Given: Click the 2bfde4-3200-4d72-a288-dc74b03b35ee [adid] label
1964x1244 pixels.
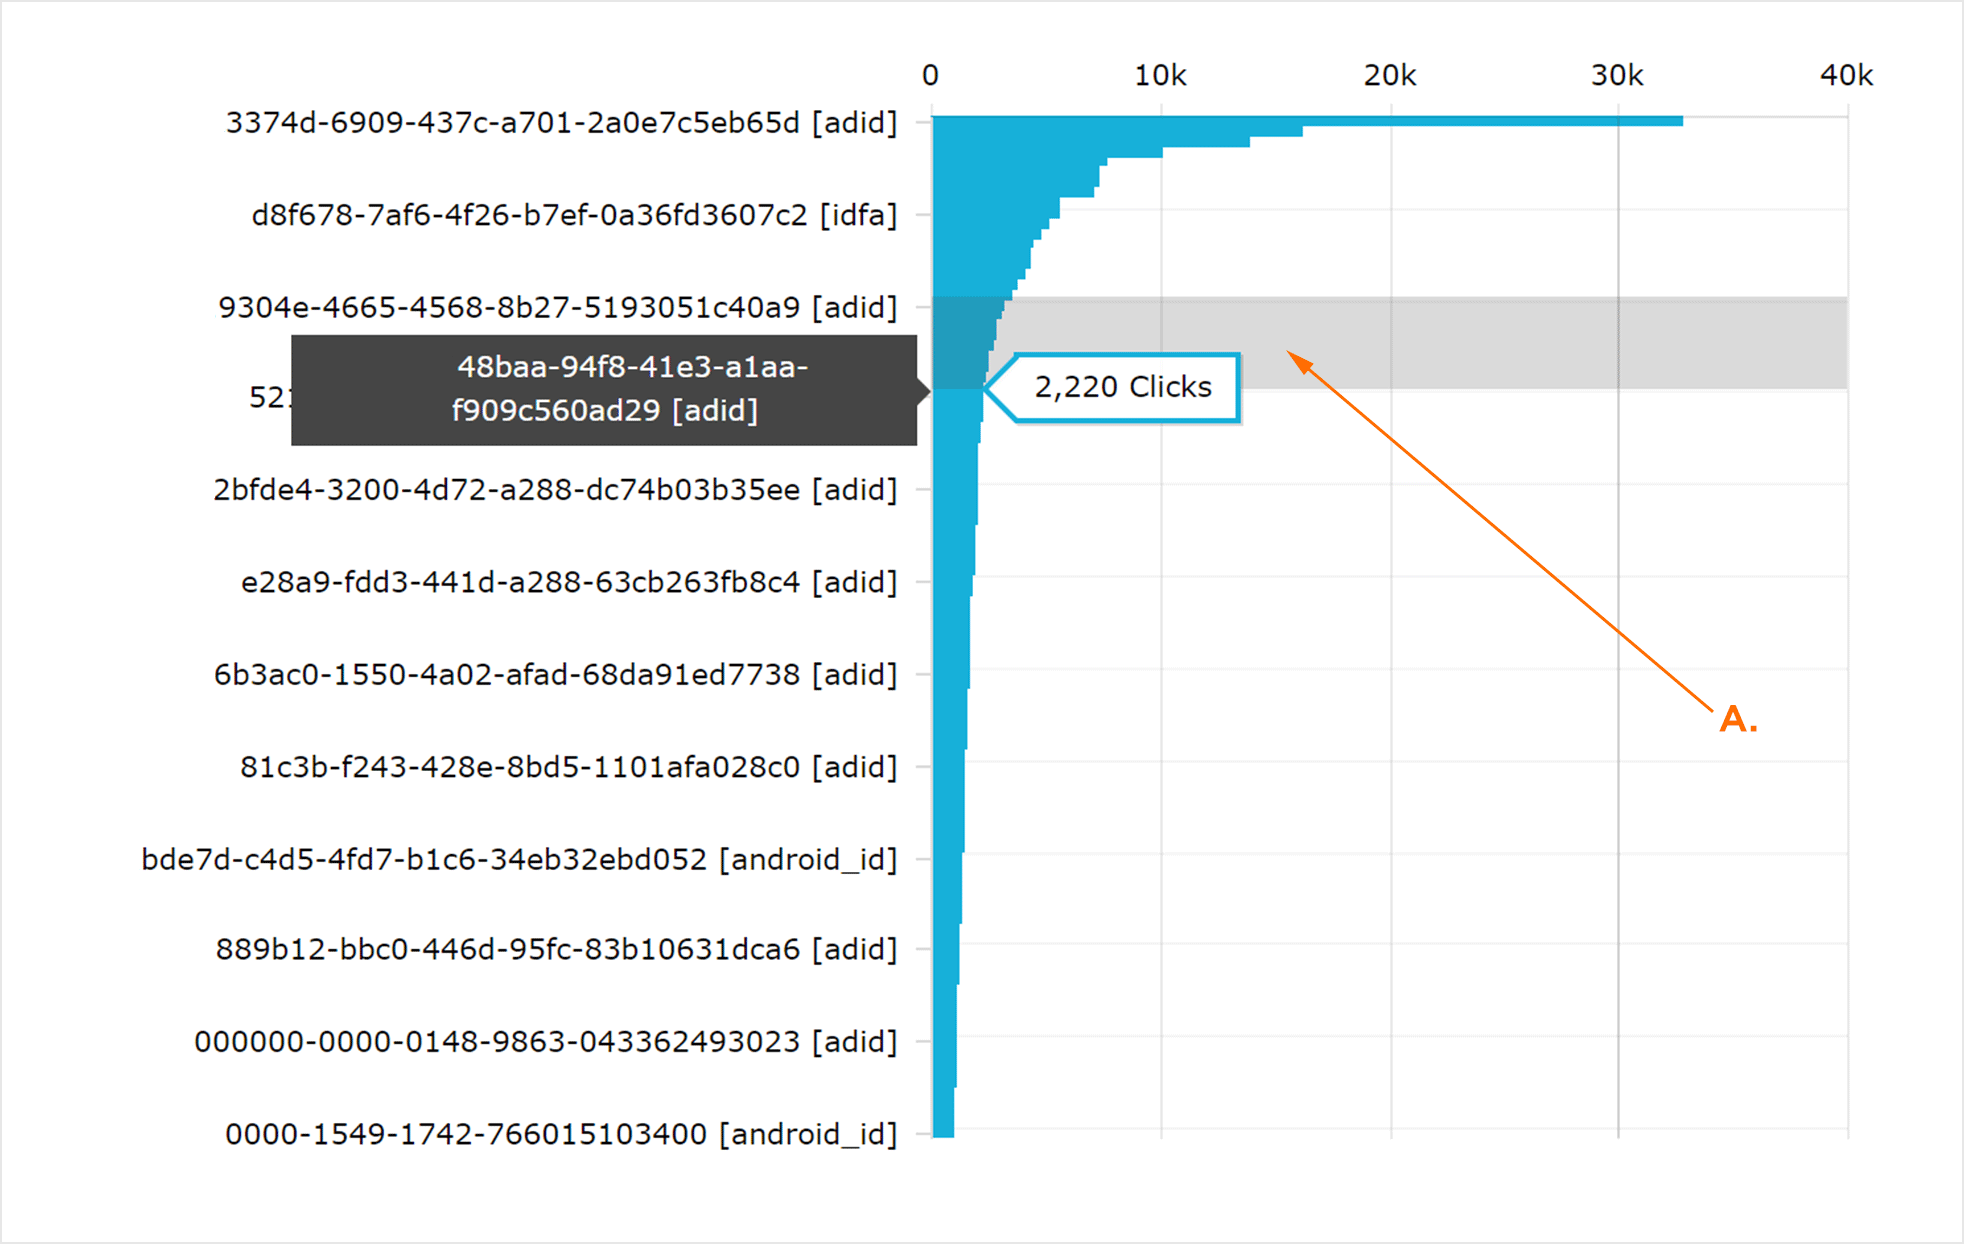Looking at the screenshot, I should (555, 490).
